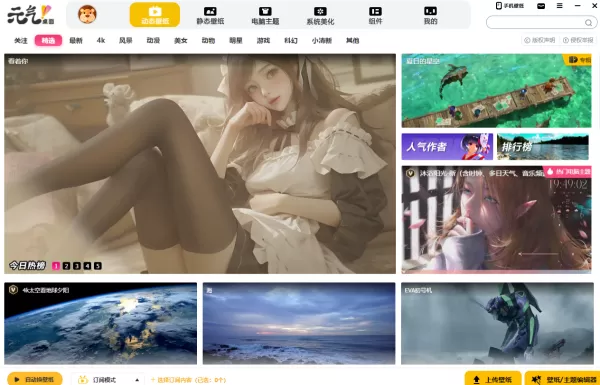The image size is (600, 385).
Task: Filter by 美女 category
Action: click(x=181, y=41)
